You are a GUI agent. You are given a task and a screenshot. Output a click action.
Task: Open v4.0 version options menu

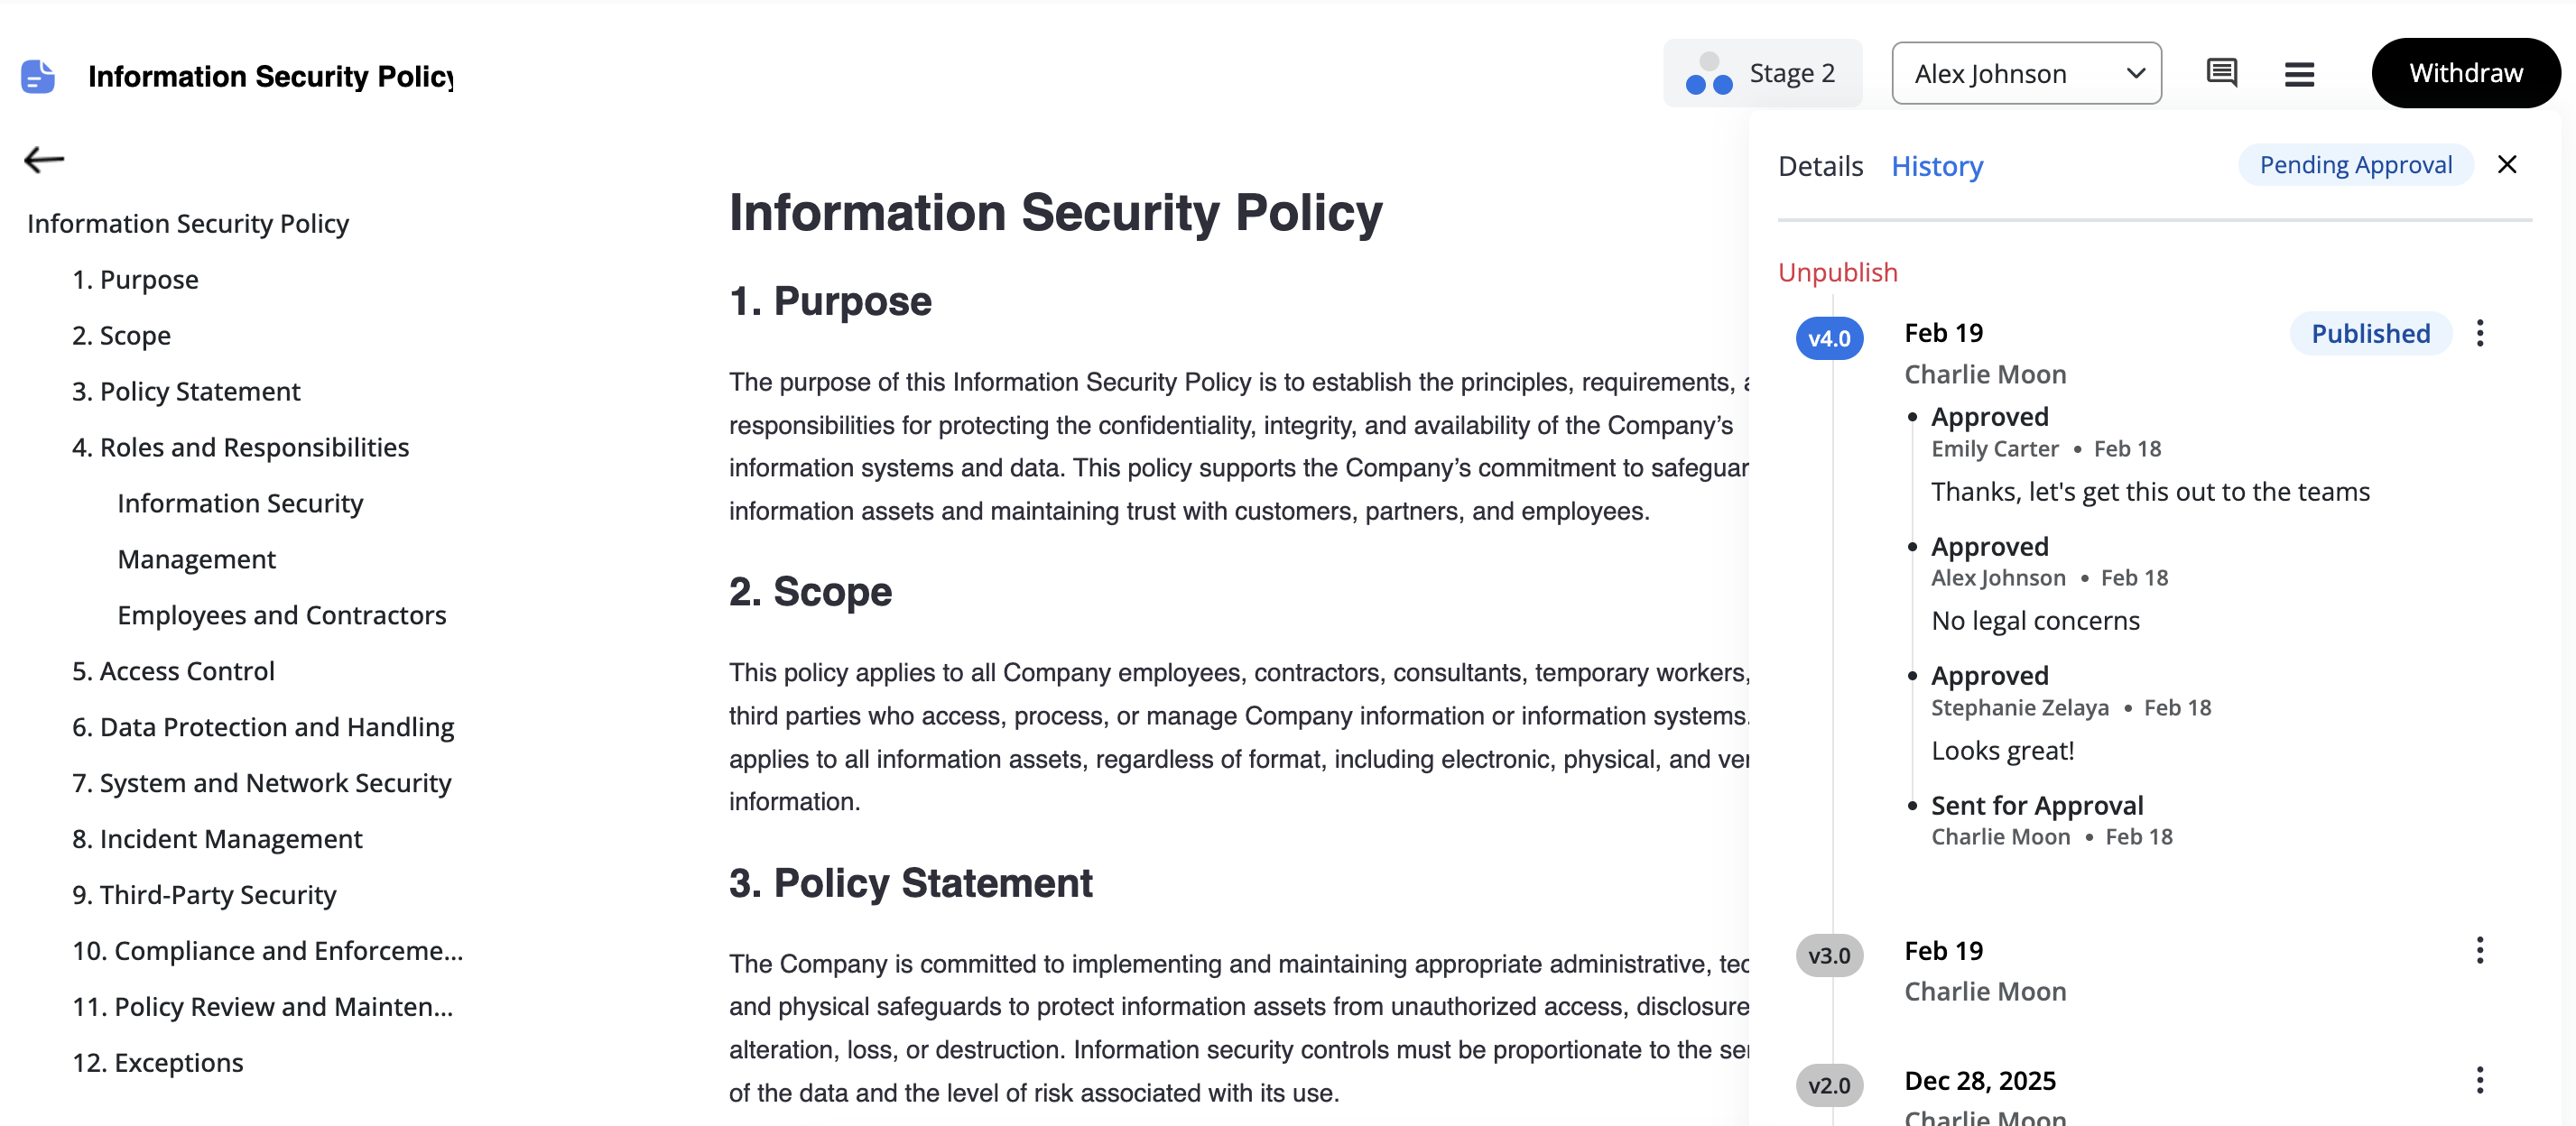click(x=2479, y=333)
